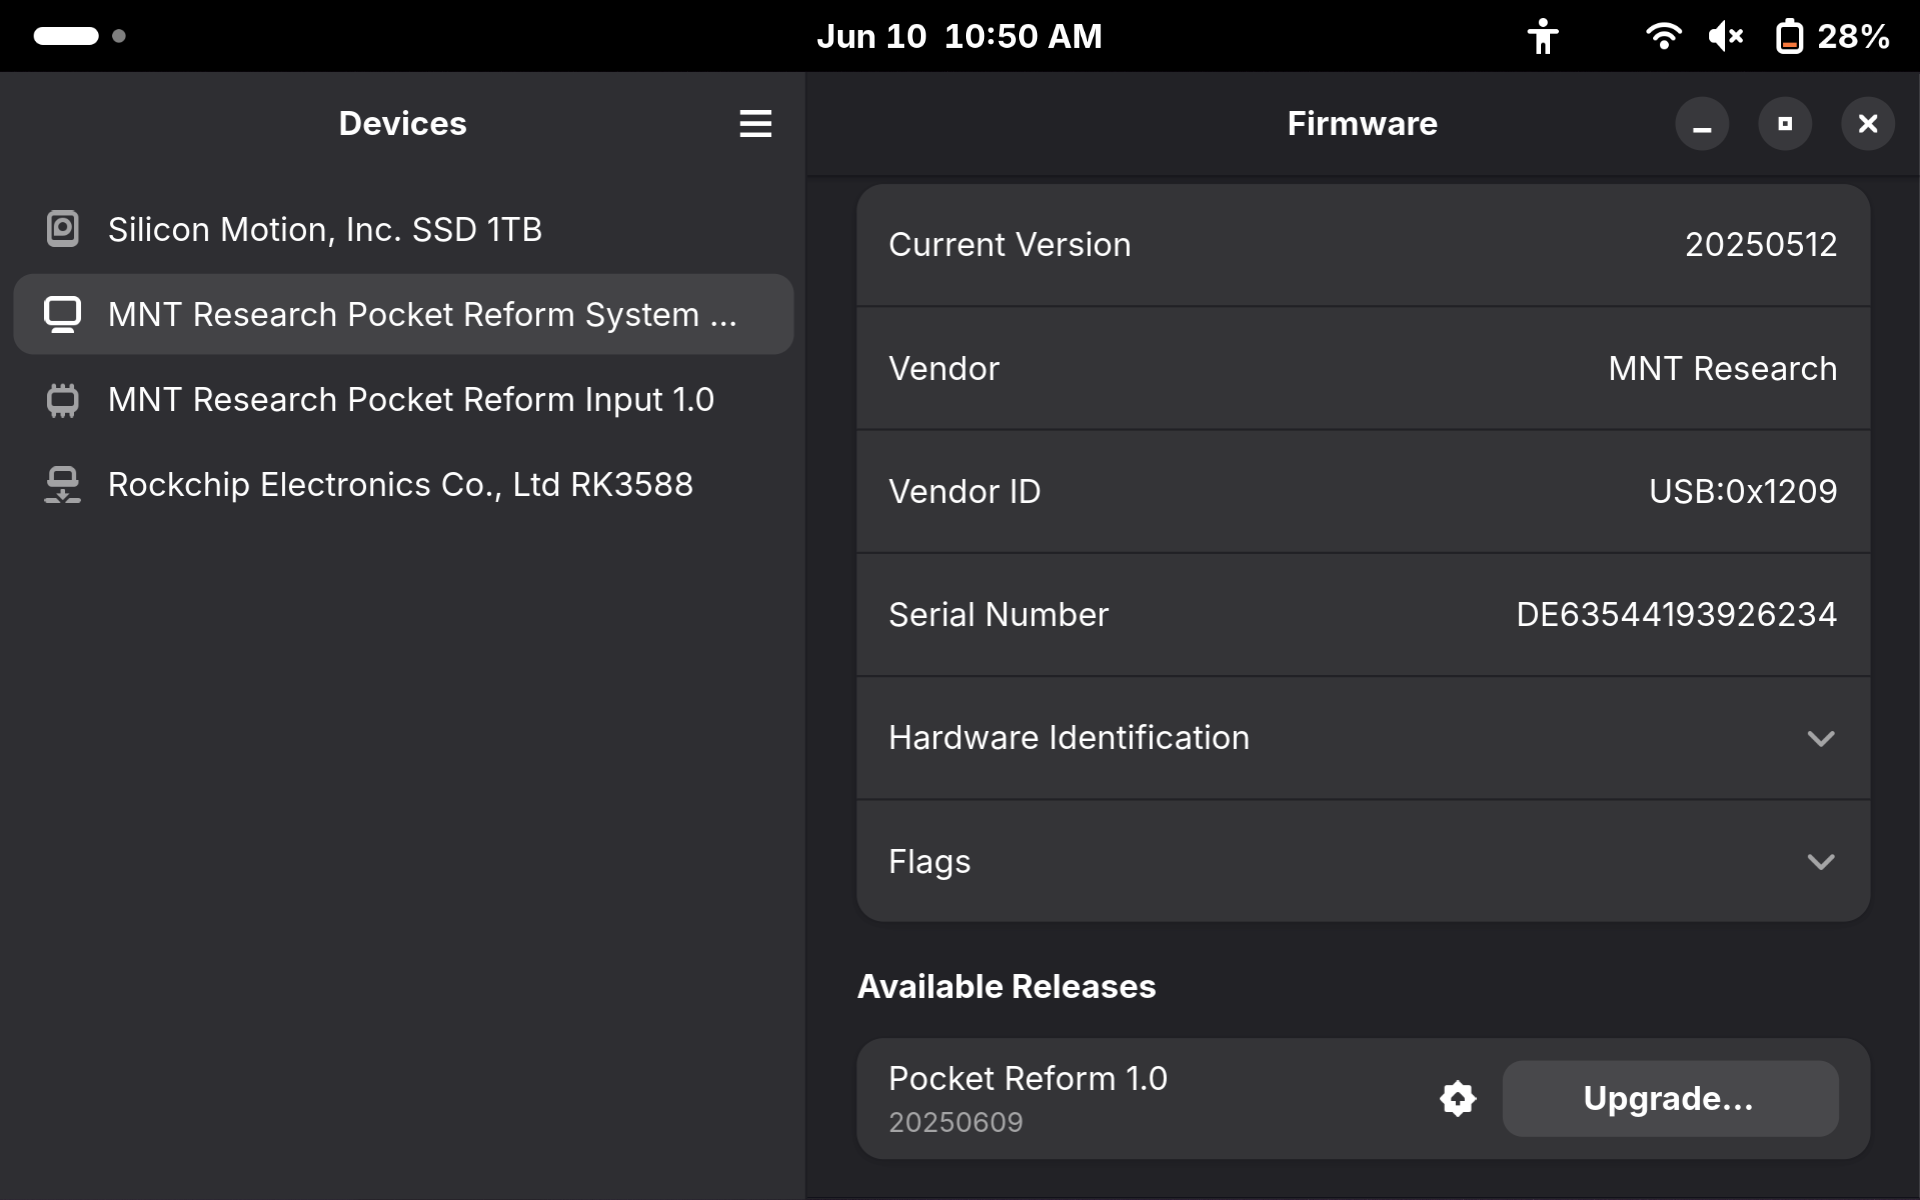Click the chip icon beside Pocket Reform Input

click(x=63, y=400)
